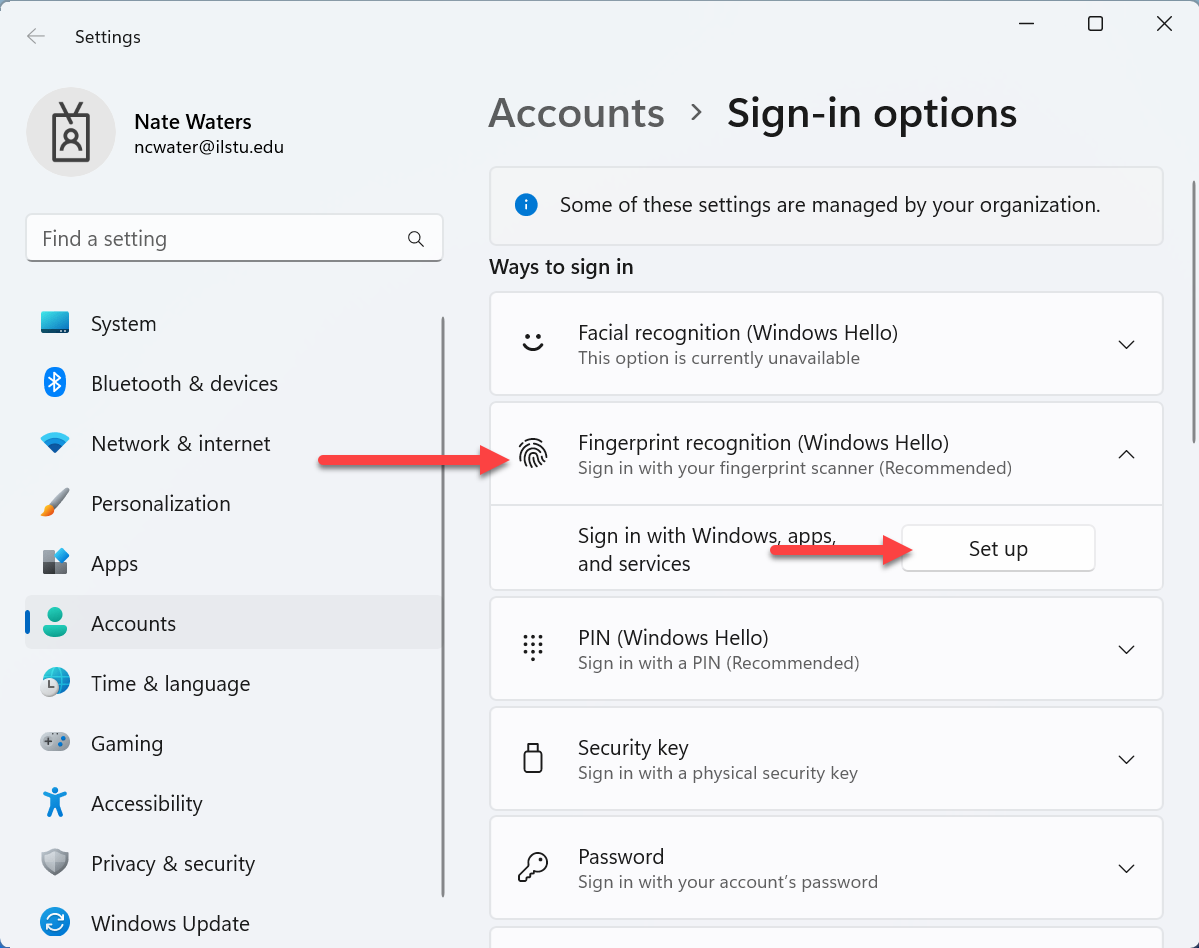Click the System monitor icon in sidebar
The width and height of the screenshot is (1199, 948).
click(x=55, y=324)
